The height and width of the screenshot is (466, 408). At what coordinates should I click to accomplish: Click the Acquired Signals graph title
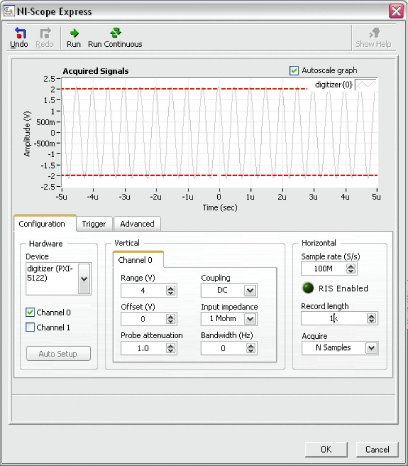[96, 71]
